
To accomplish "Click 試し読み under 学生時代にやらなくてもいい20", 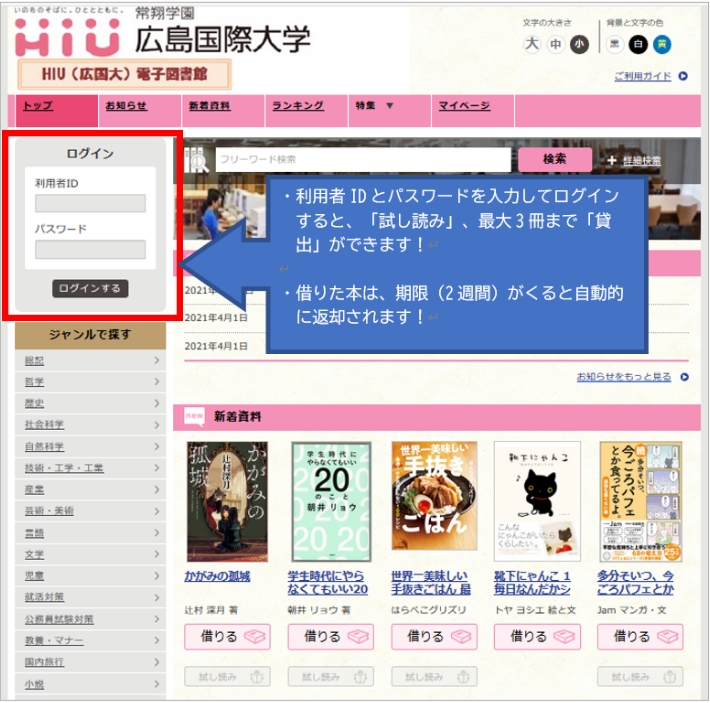I will [x=331, y=677].
